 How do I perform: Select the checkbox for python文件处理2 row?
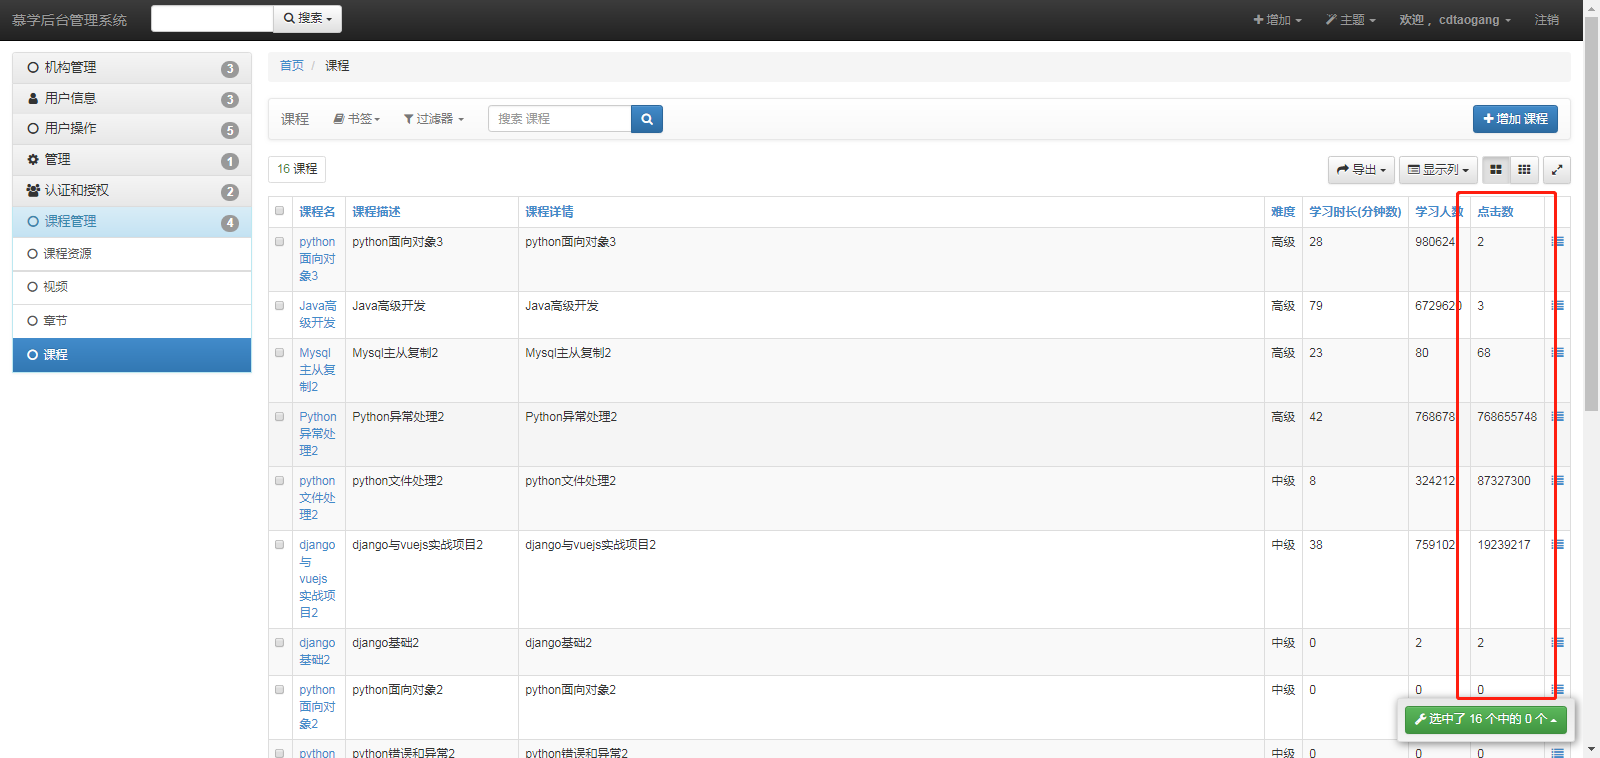pos(280,480)
